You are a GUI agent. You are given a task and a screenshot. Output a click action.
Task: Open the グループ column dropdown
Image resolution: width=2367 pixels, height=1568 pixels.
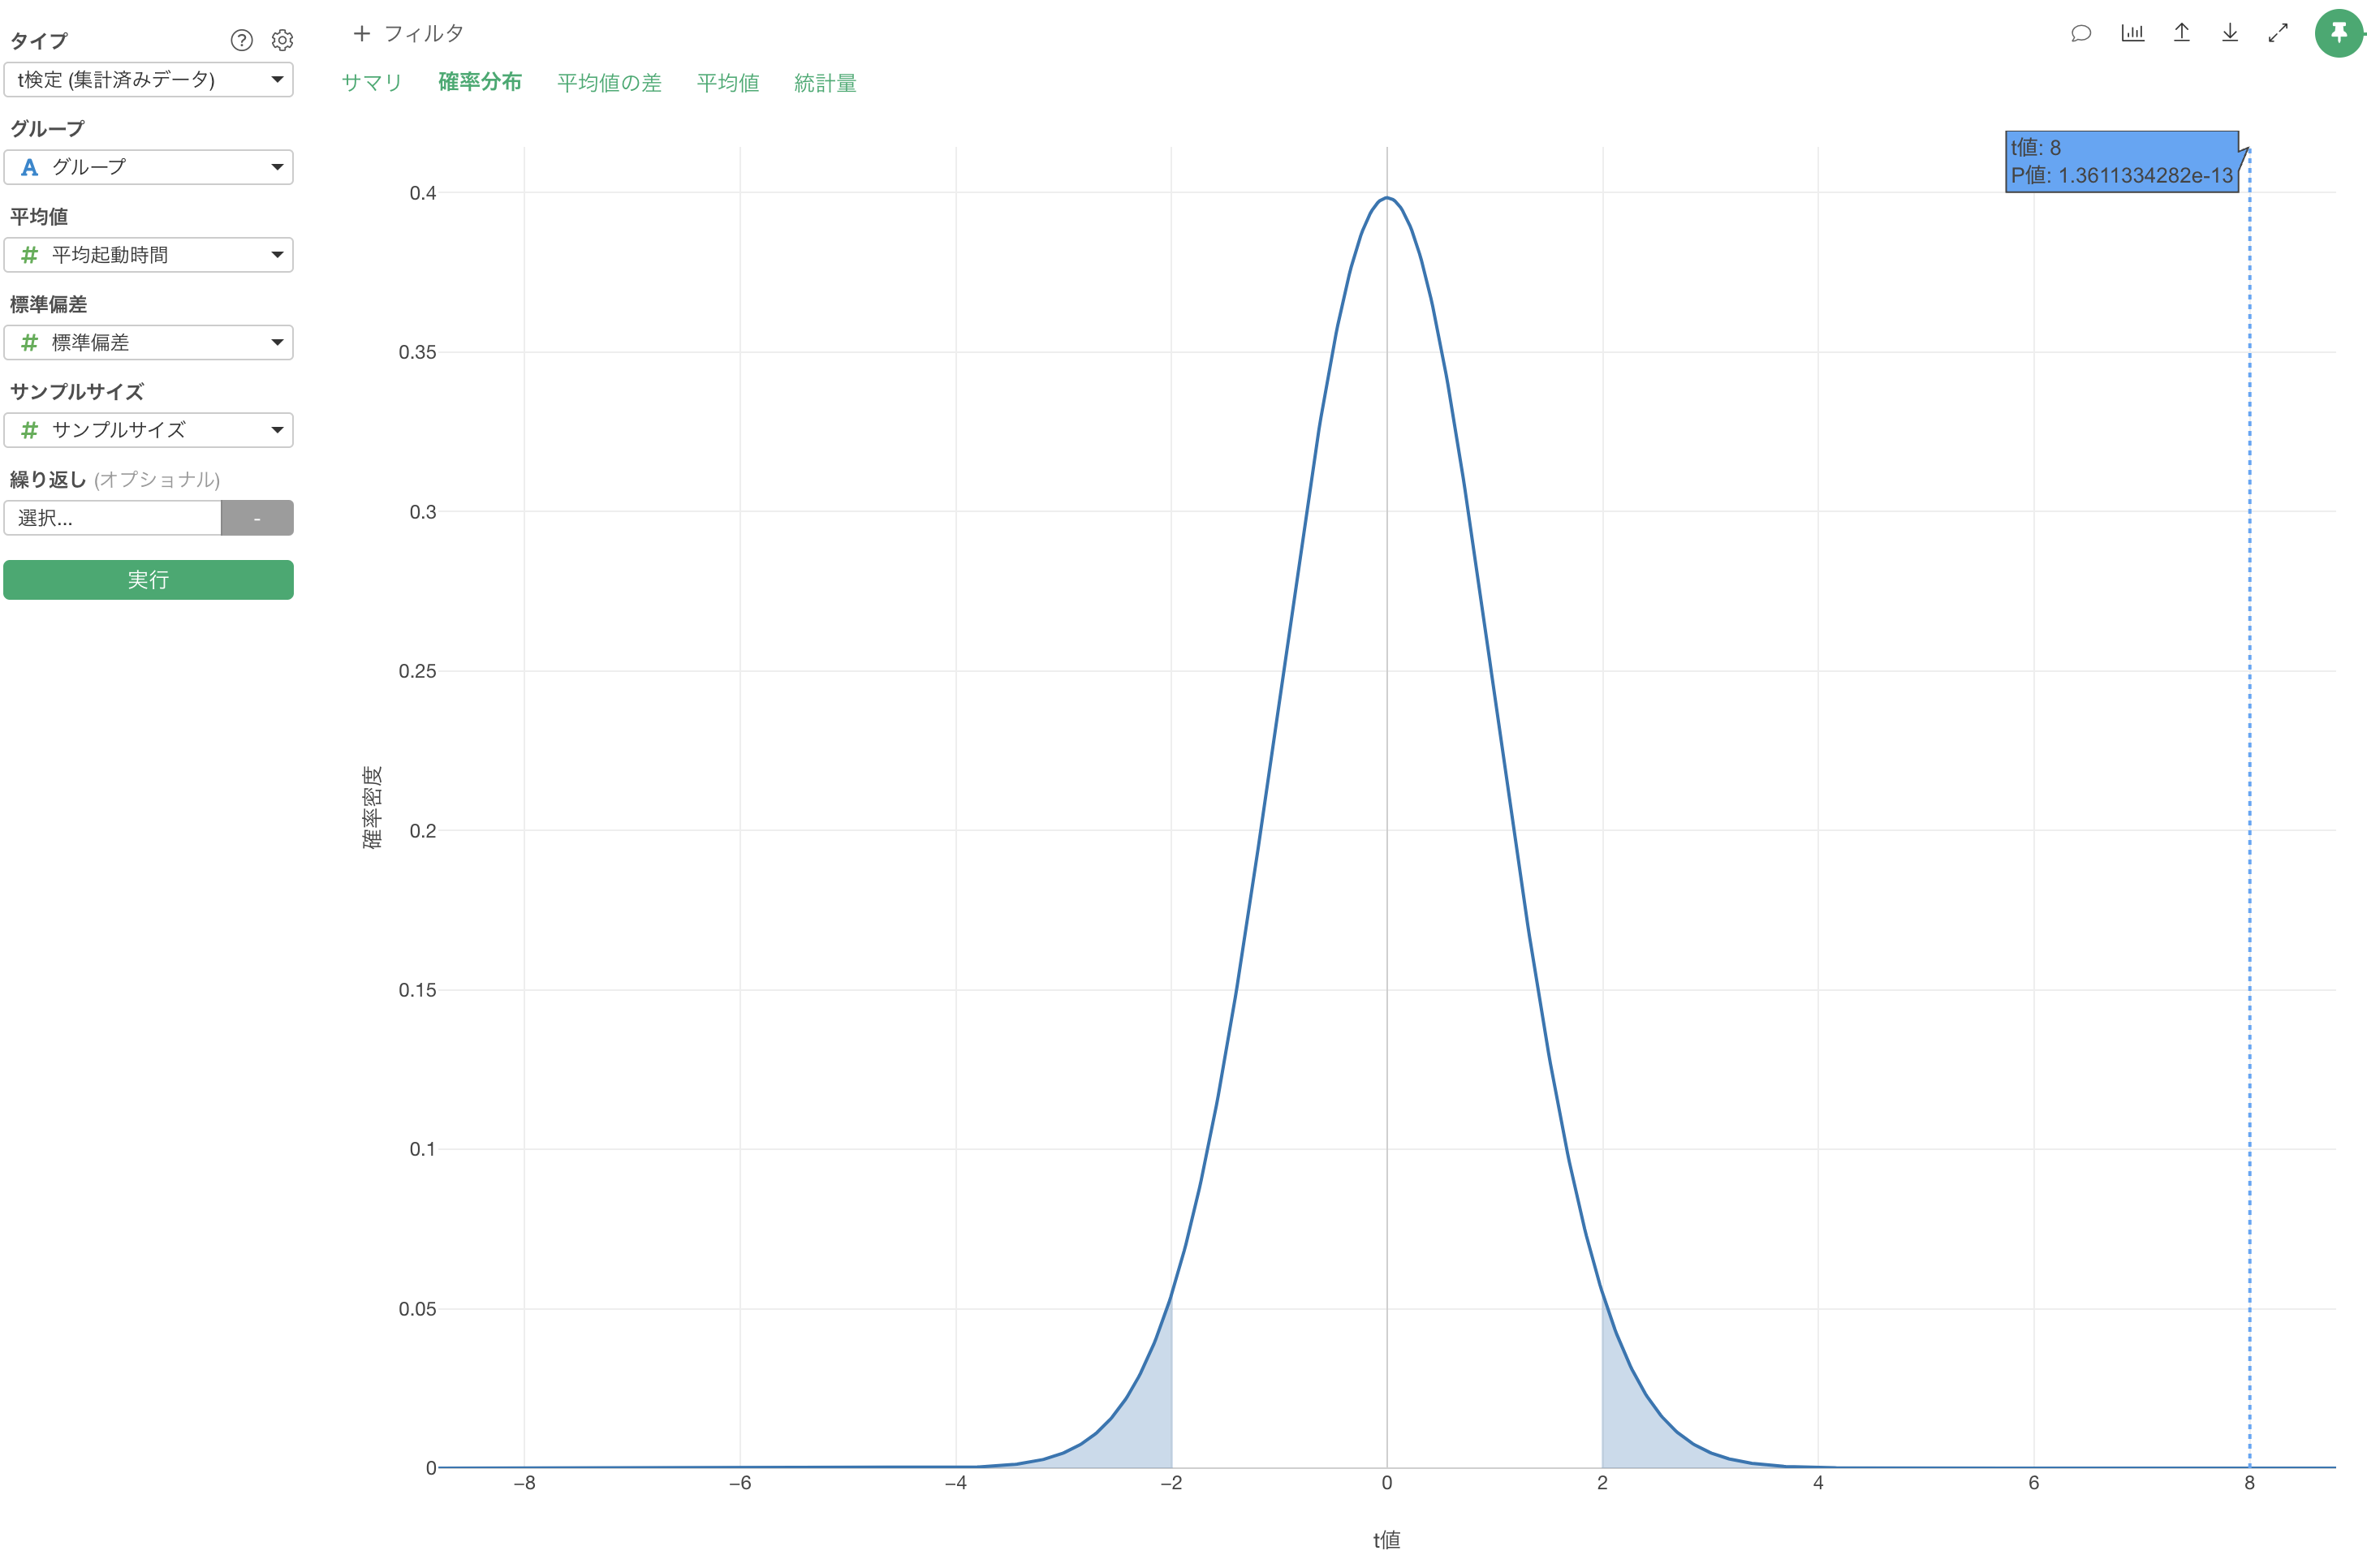coord(148,167)
